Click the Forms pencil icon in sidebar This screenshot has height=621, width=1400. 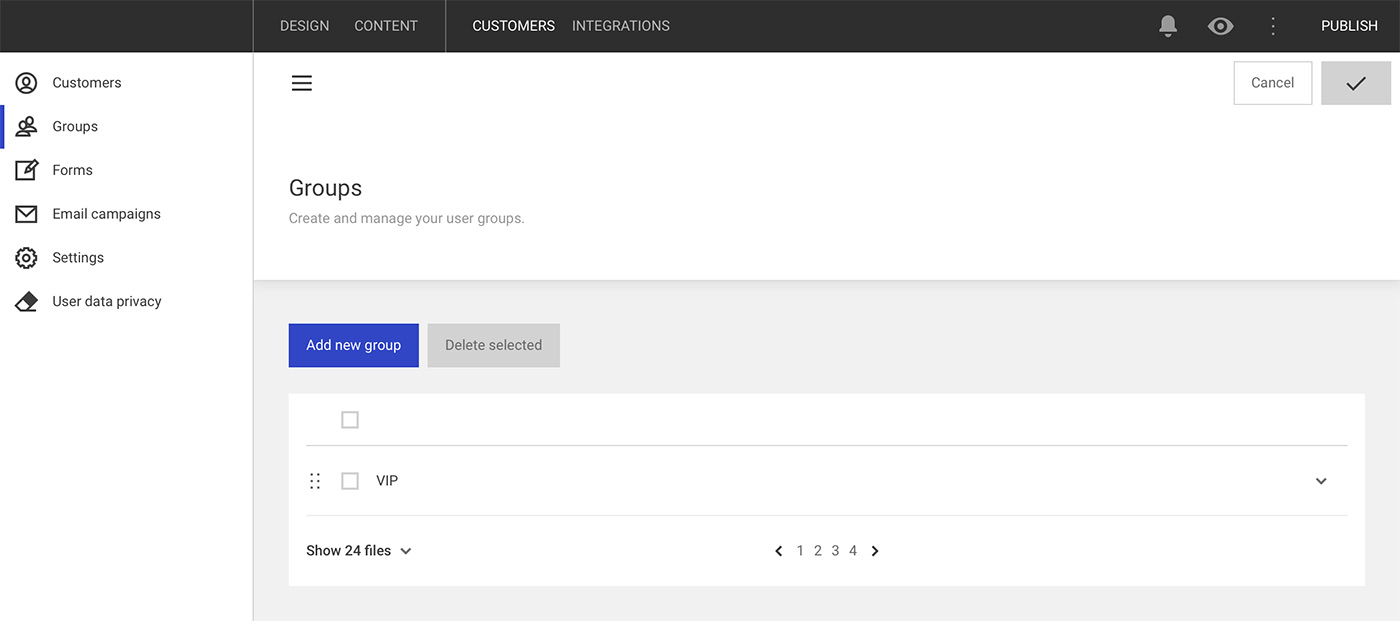(x=26, y=170)
